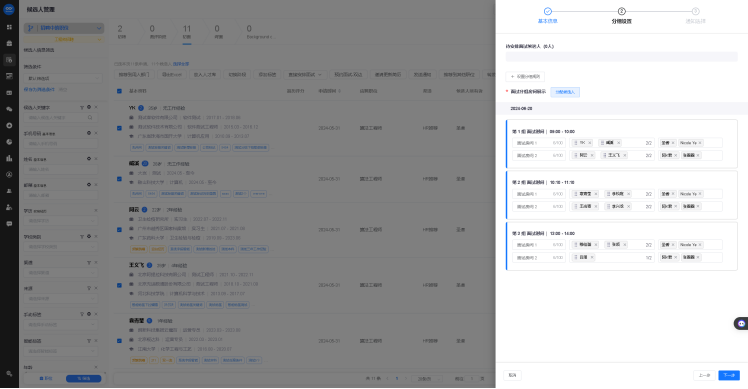Screen dimensions: 748x389
Task: Click the branch icon in top filter dropdown
Action: [31, 28]
